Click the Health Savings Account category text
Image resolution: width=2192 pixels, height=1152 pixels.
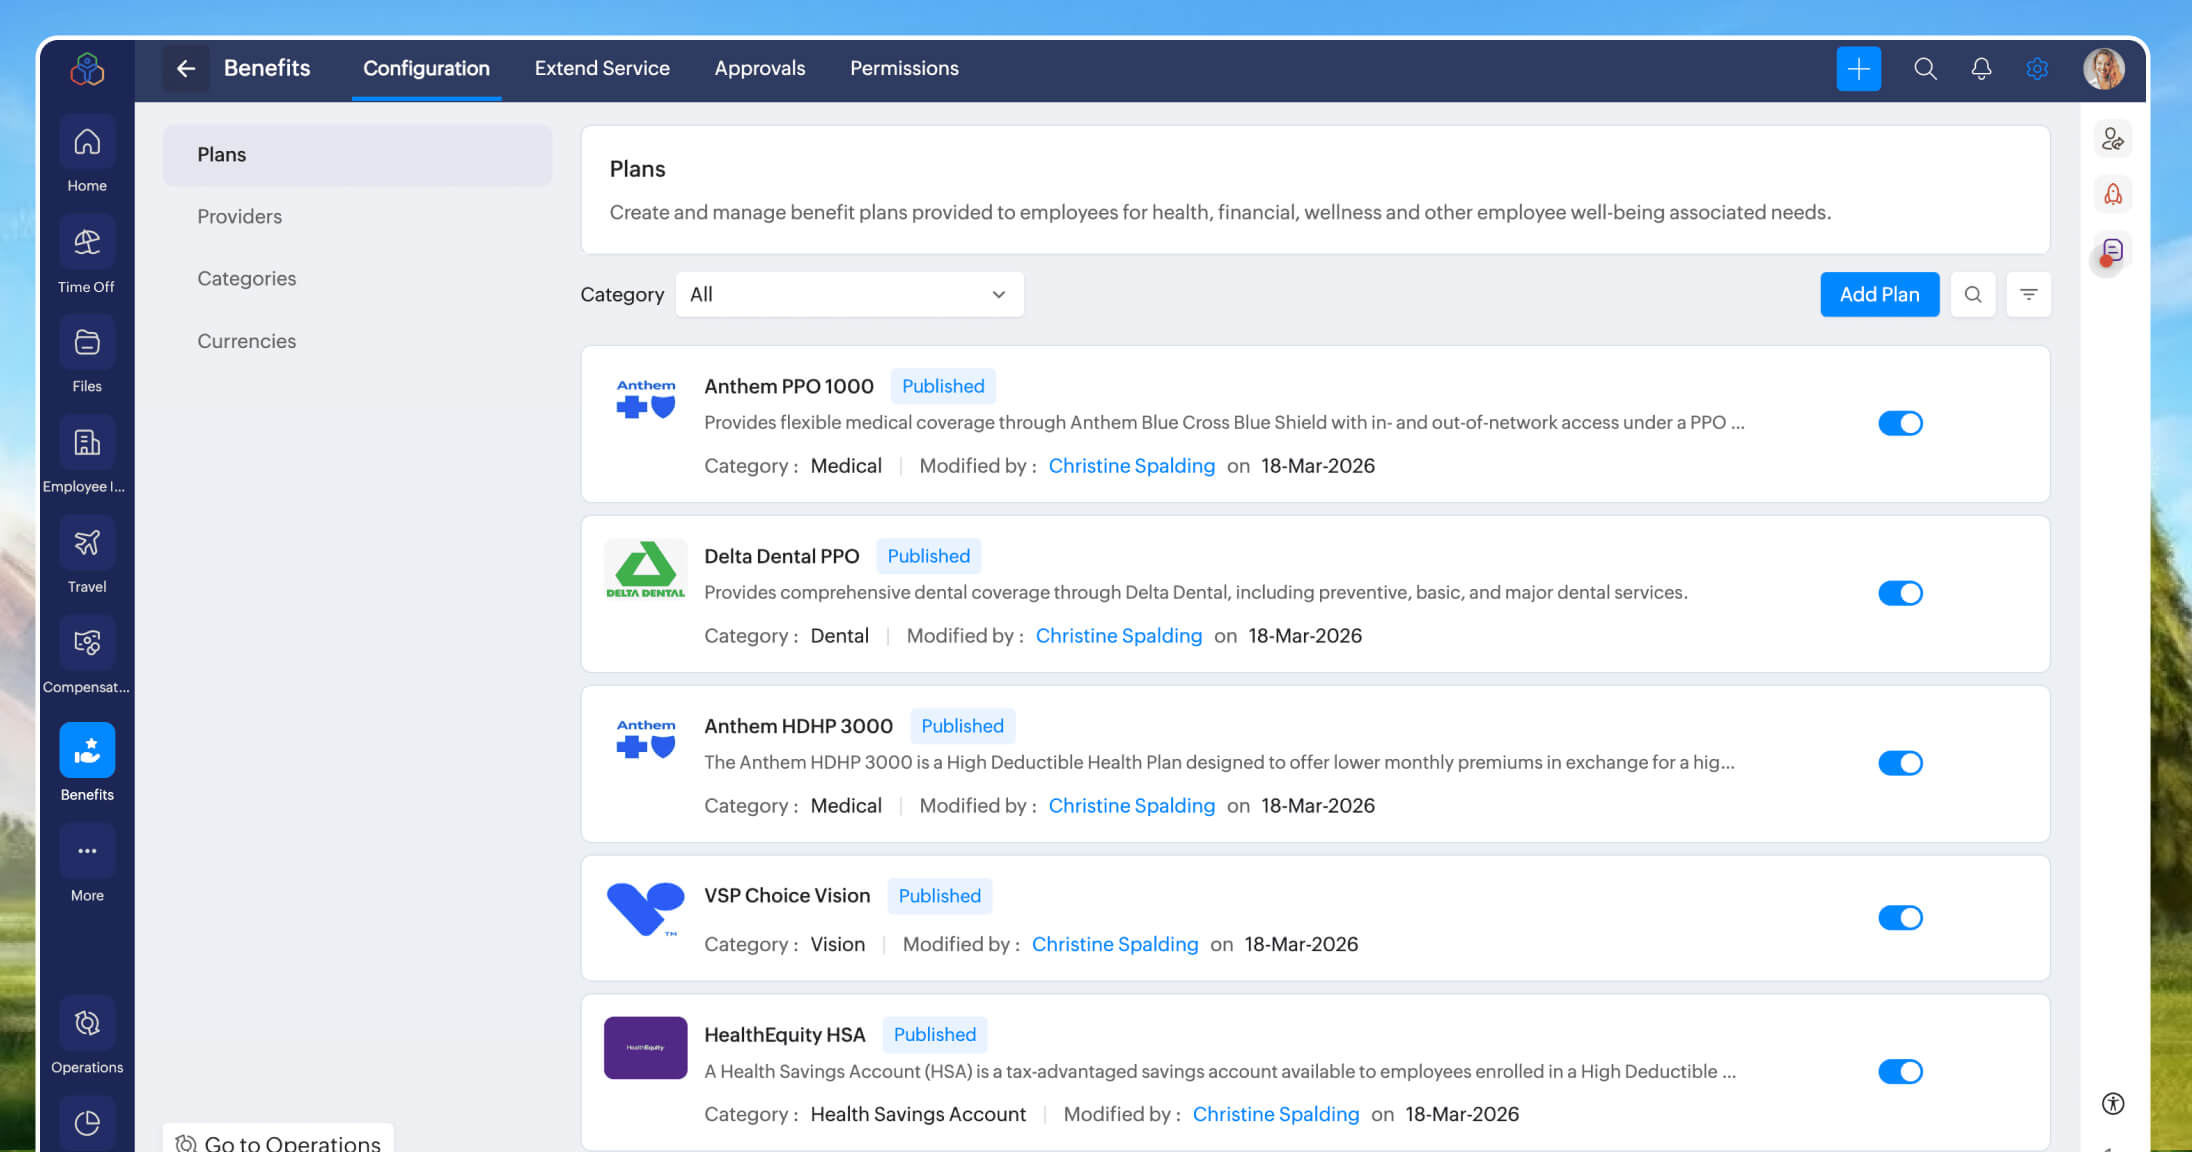918,1114
